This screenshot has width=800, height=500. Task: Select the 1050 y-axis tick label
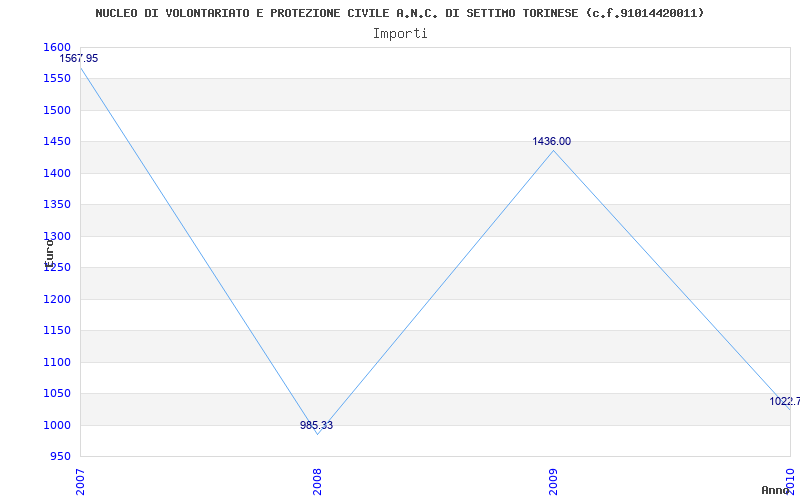(x=58, y=393)
